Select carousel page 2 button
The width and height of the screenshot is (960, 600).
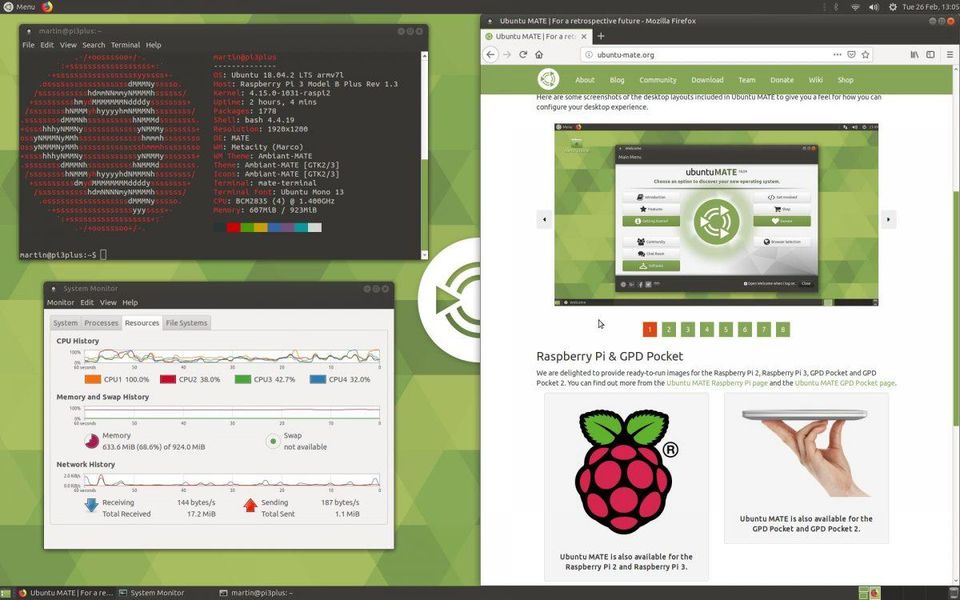(x=669, y=329)
